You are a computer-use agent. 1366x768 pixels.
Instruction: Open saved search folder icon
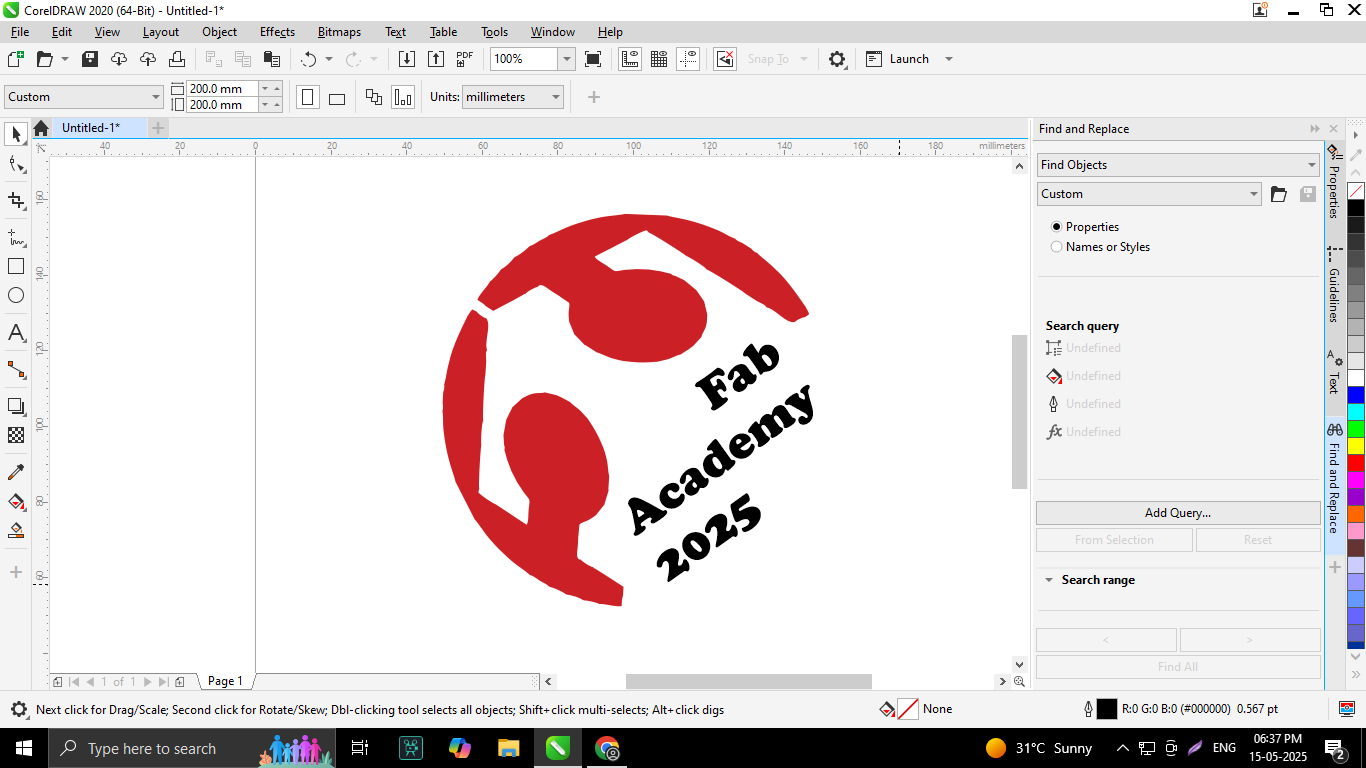1279,194
